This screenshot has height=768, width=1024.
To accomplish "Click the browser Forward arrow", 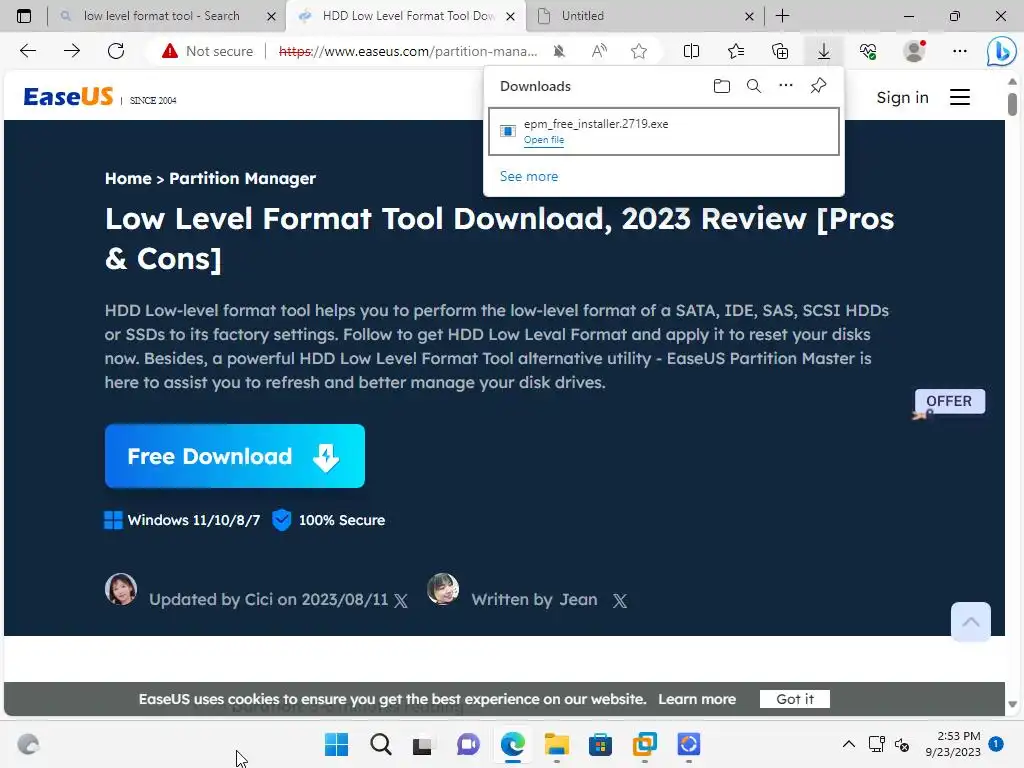I will tap(72, 51).
